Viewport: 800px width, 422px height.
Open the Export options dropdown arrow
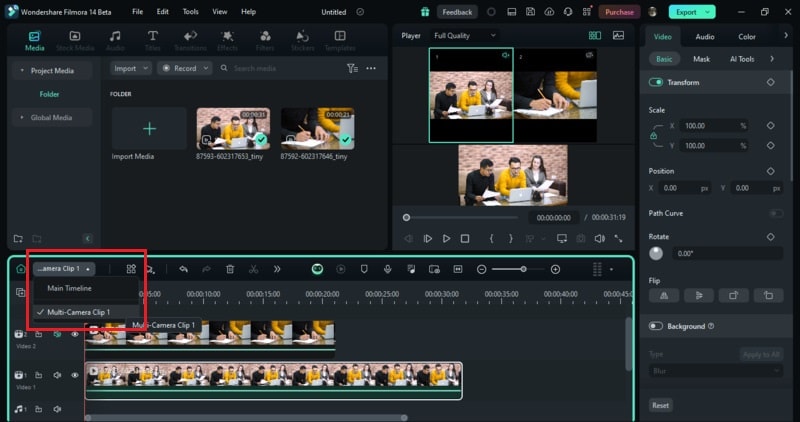(708, 12)
